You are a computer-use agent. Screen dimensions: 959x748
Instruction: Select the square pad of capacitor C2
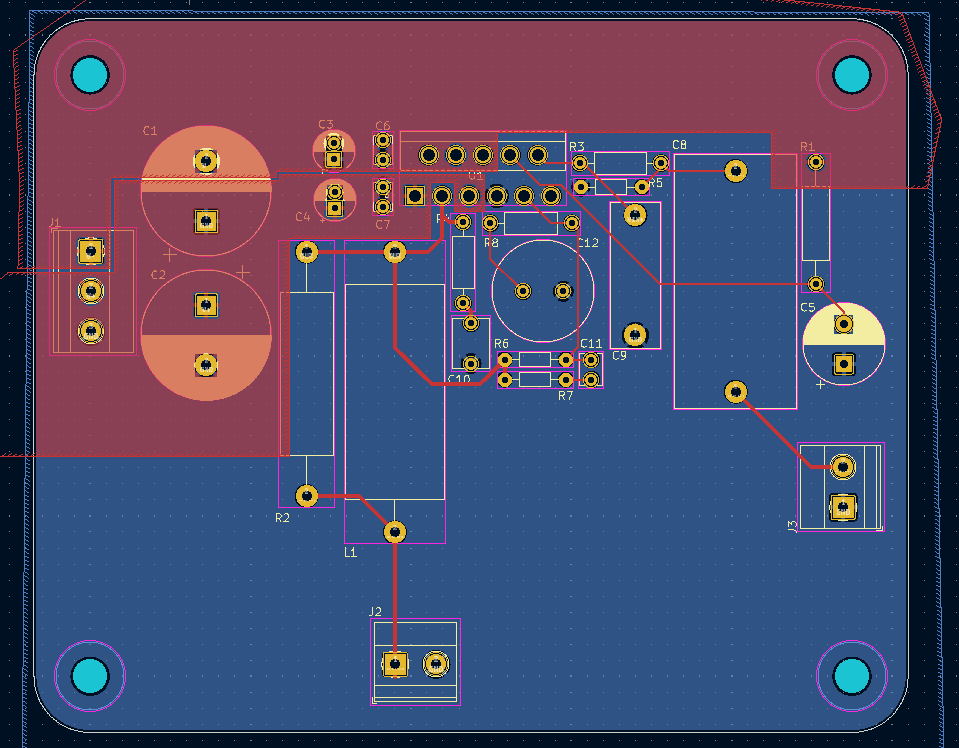206,305
